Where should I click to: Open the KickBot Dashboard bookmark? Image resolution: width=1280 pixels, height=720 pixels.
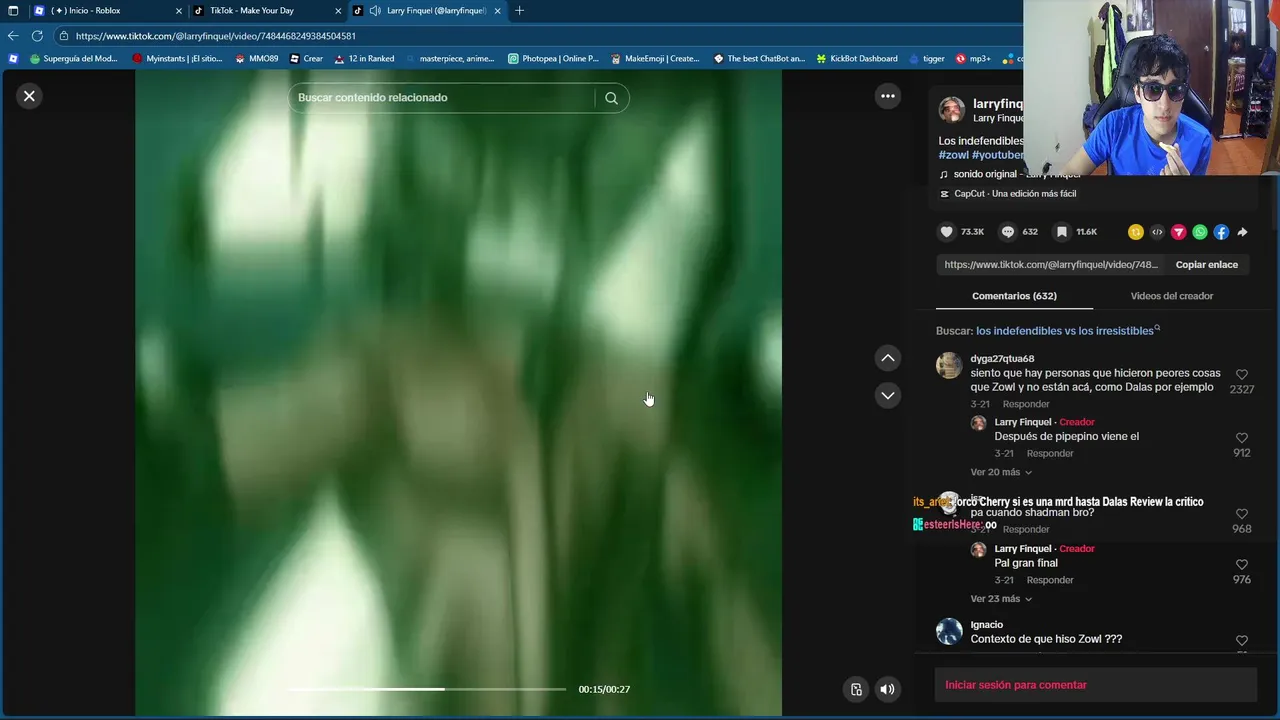point(856,59)
